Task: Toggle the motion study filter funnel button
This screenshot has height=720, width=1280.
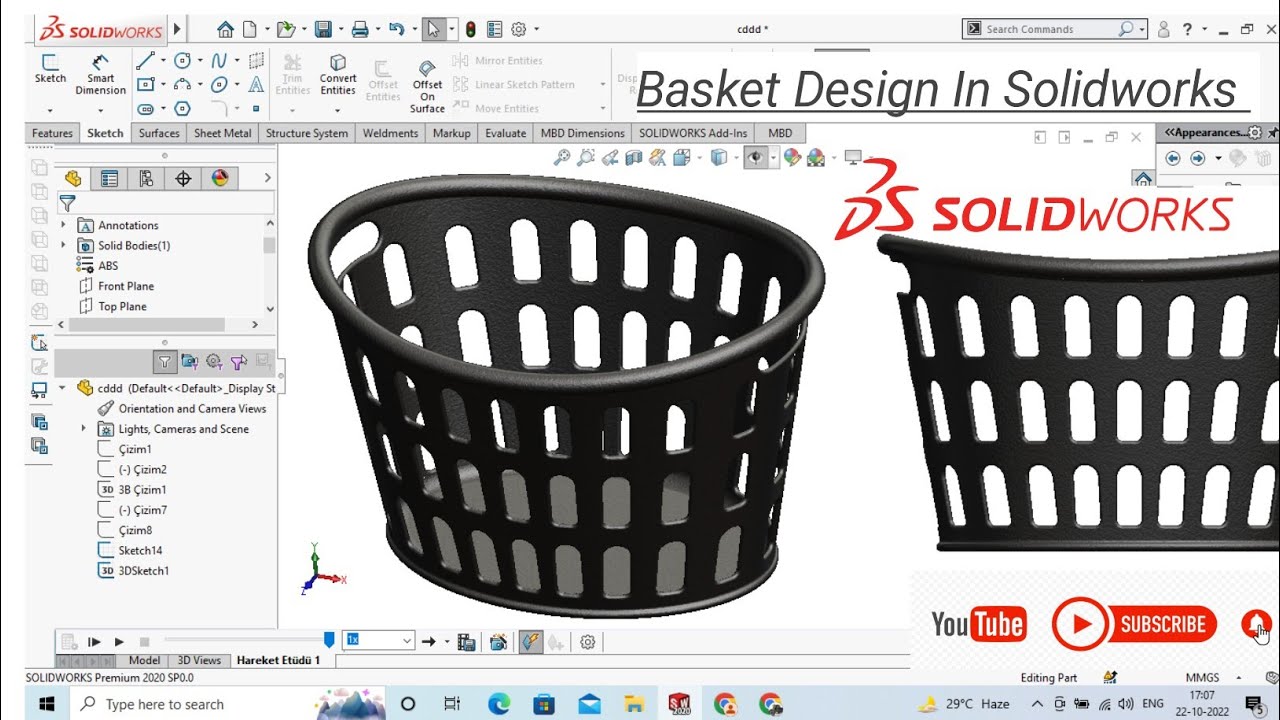Action: [165, 362]
